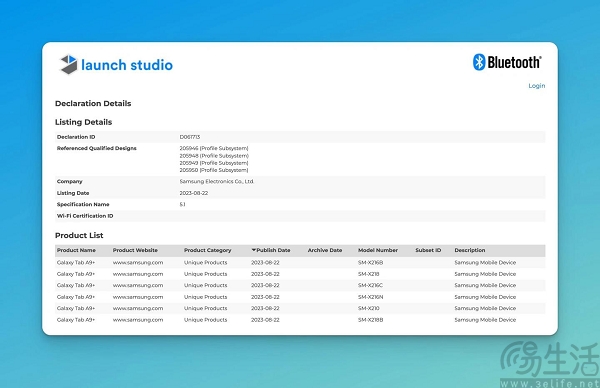This screenshot has width=600, height=388.
Task: Click Galaxy Tab A9+ in SM-X218B row
Action: [76, 320]
